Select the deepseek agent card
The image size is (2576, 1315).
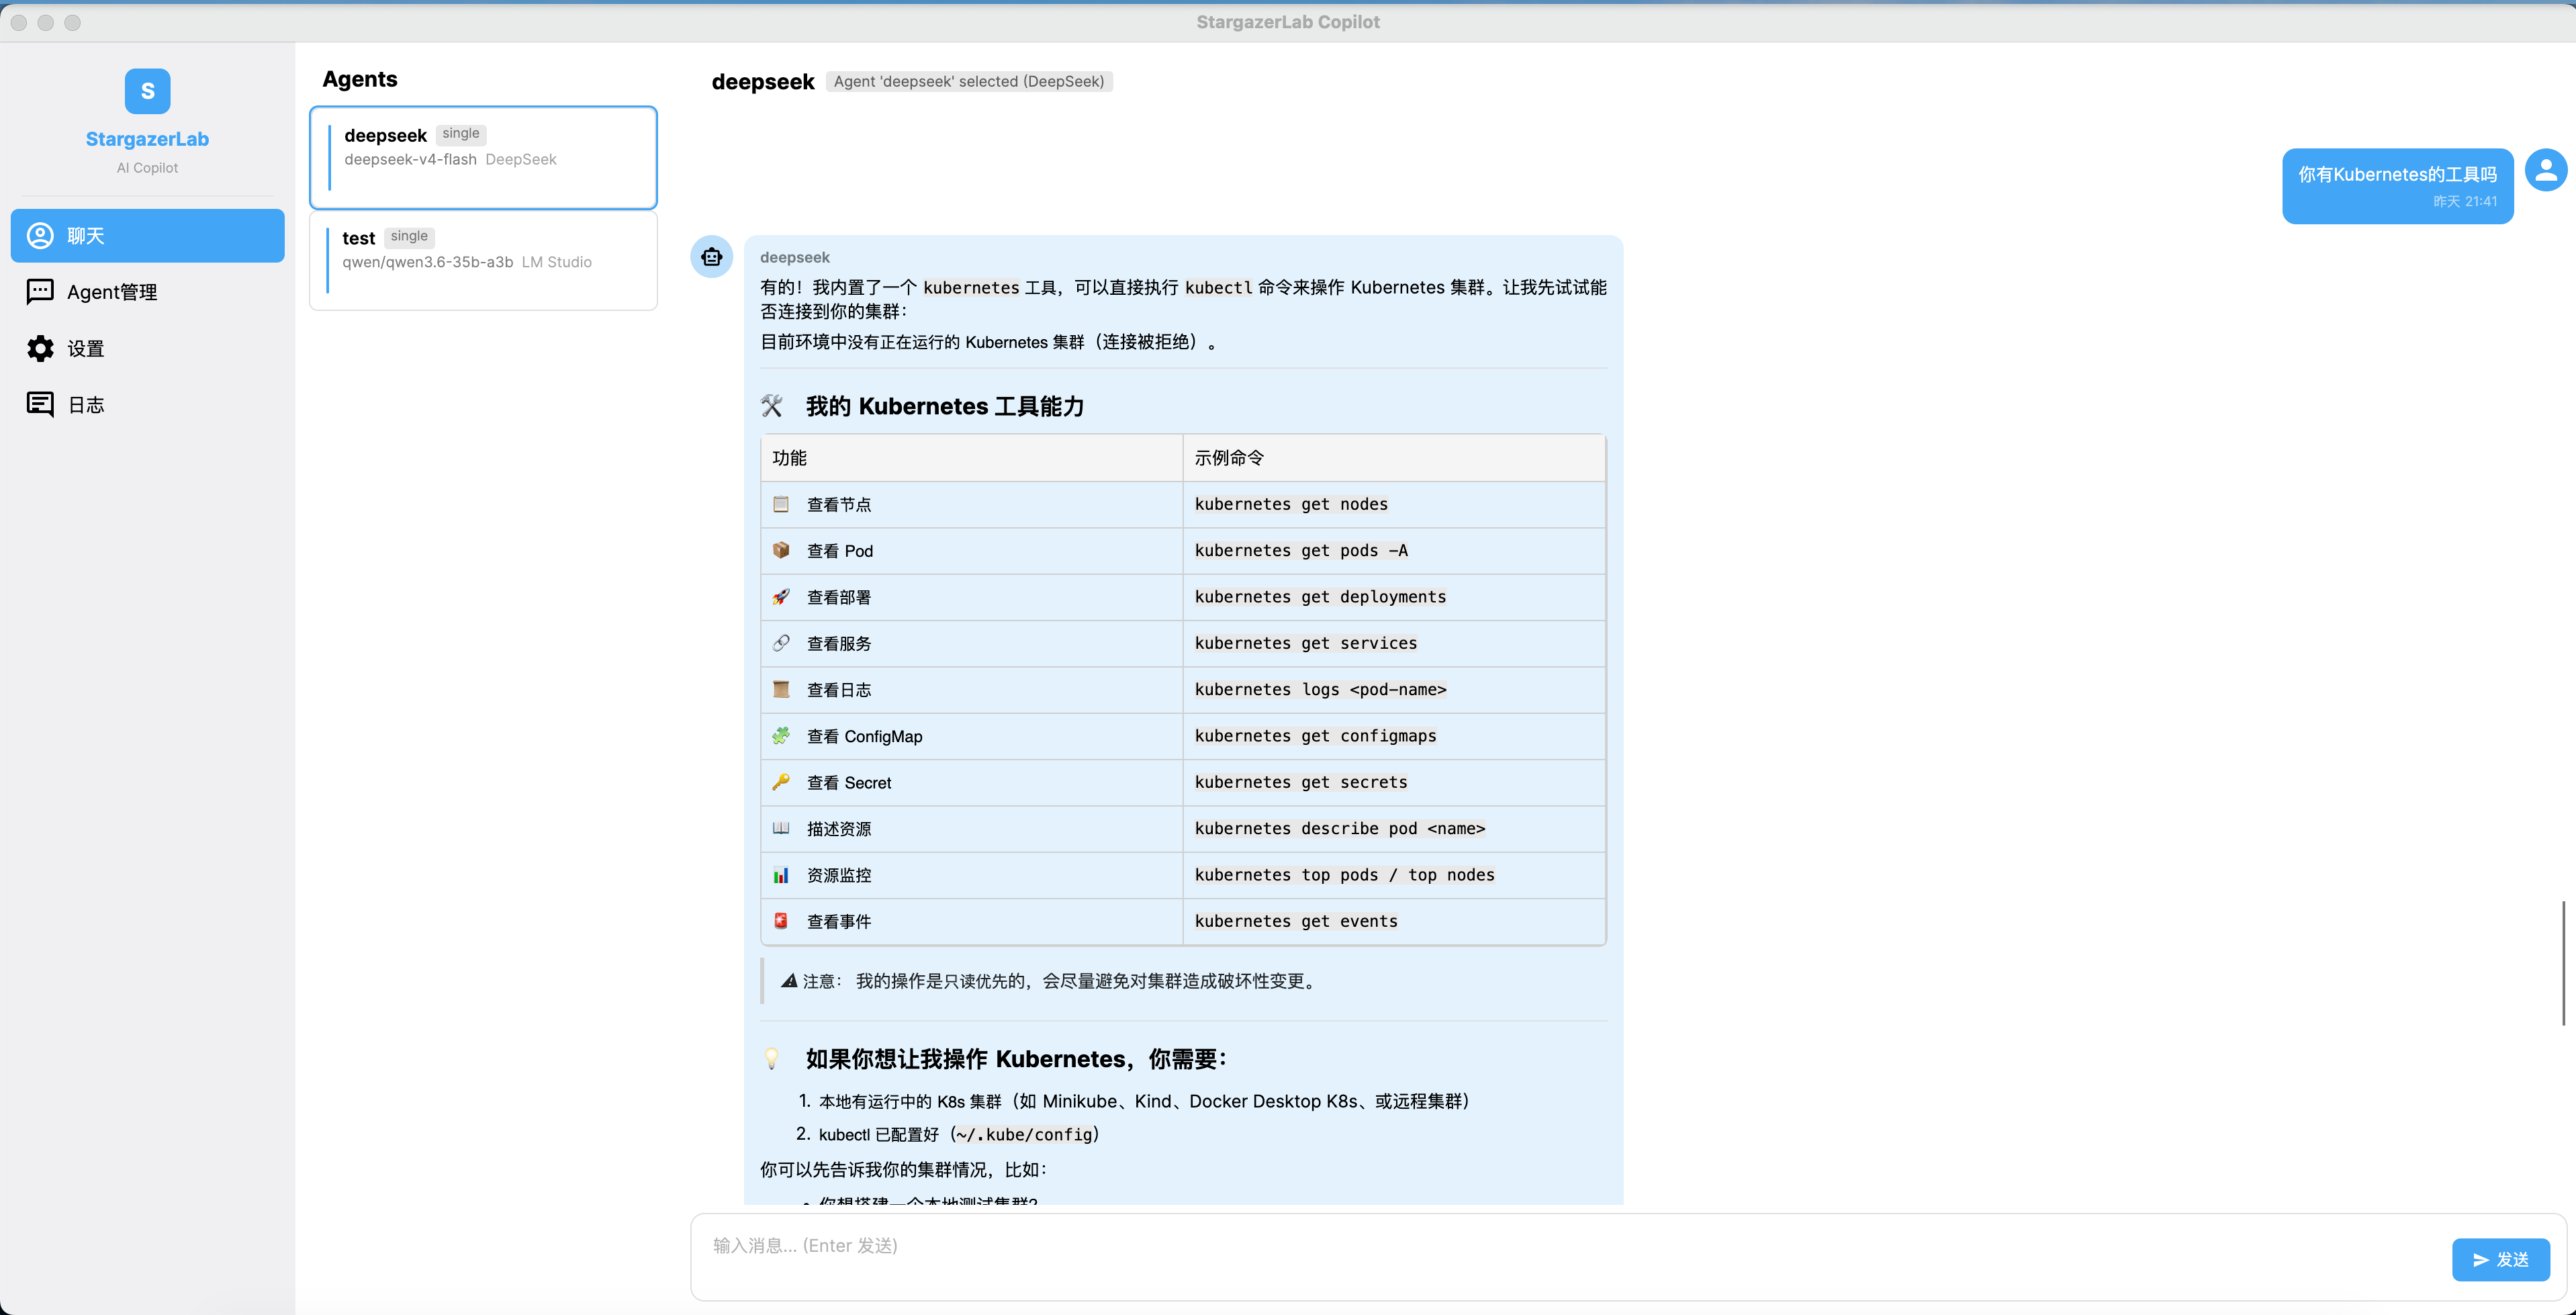[x=483, y=158]
